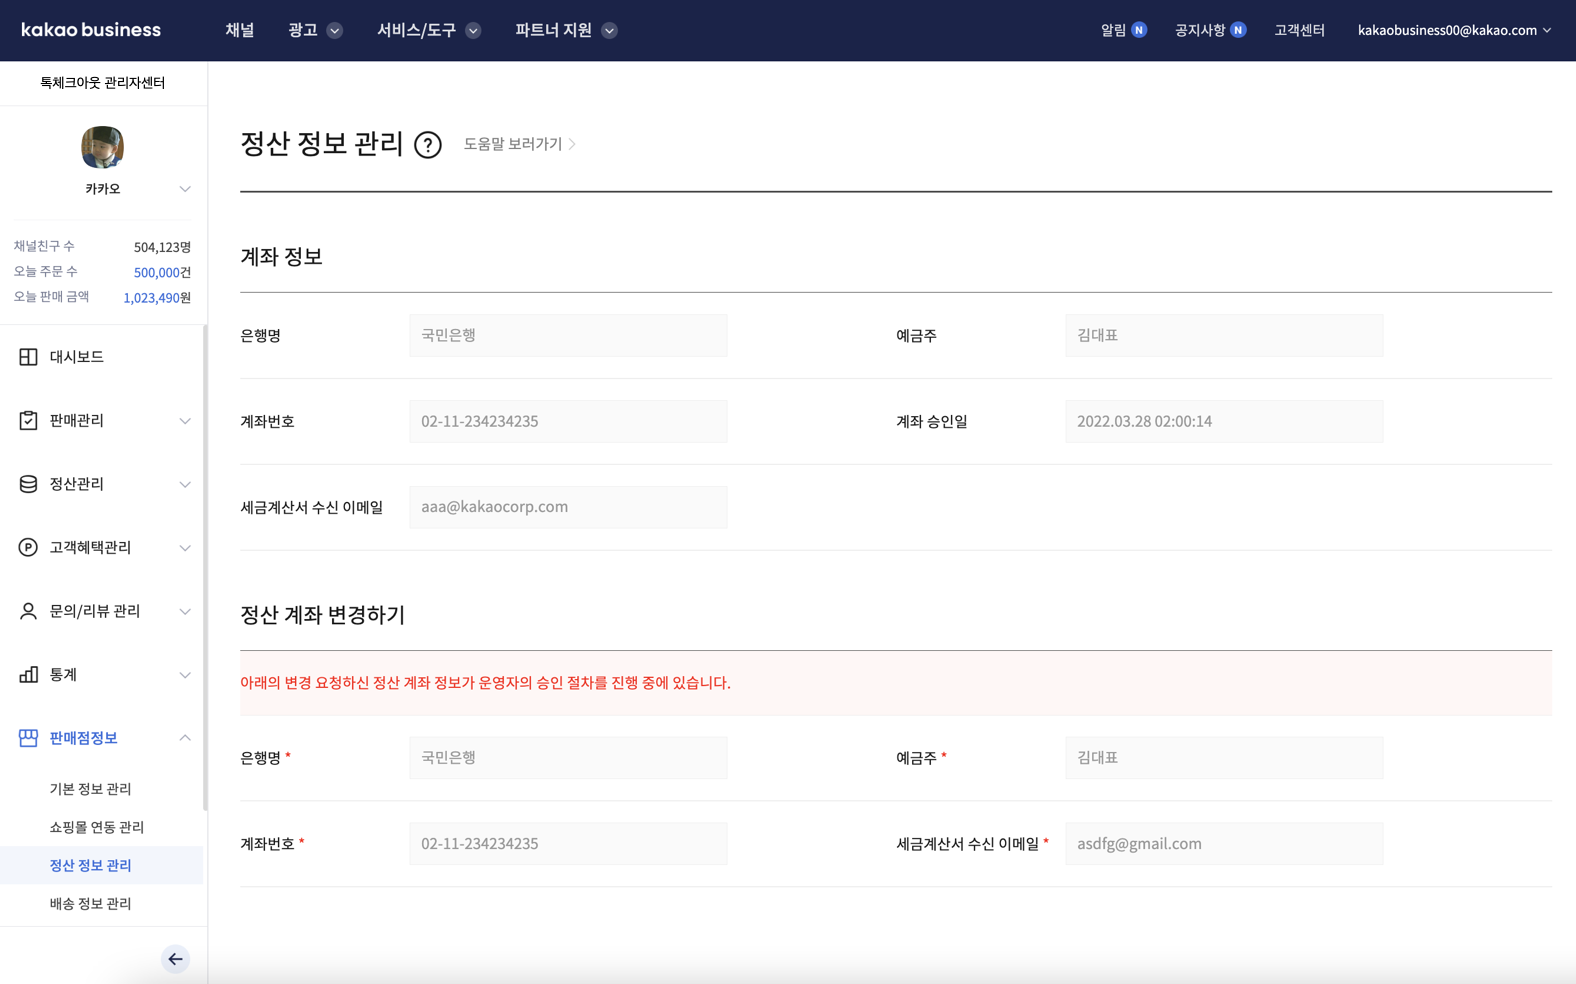Viewport: 1576px width, 984px height.
Task: Open 기본 정보 관리 submenu item
Action: tap(90, 789)
